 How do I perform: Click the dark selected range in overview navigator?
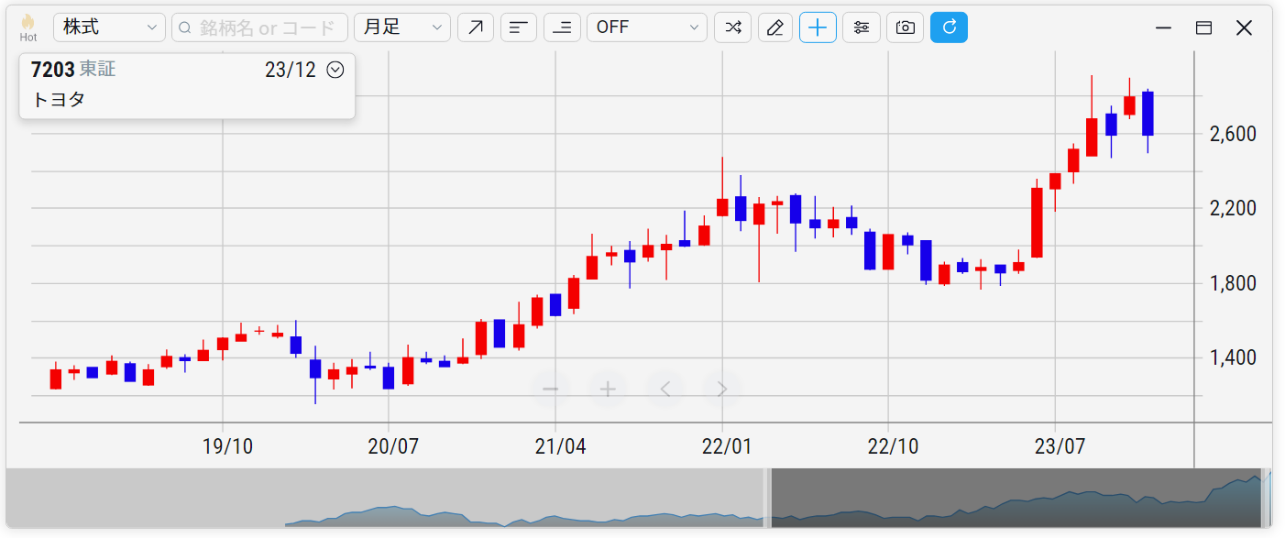point(1016,498)
